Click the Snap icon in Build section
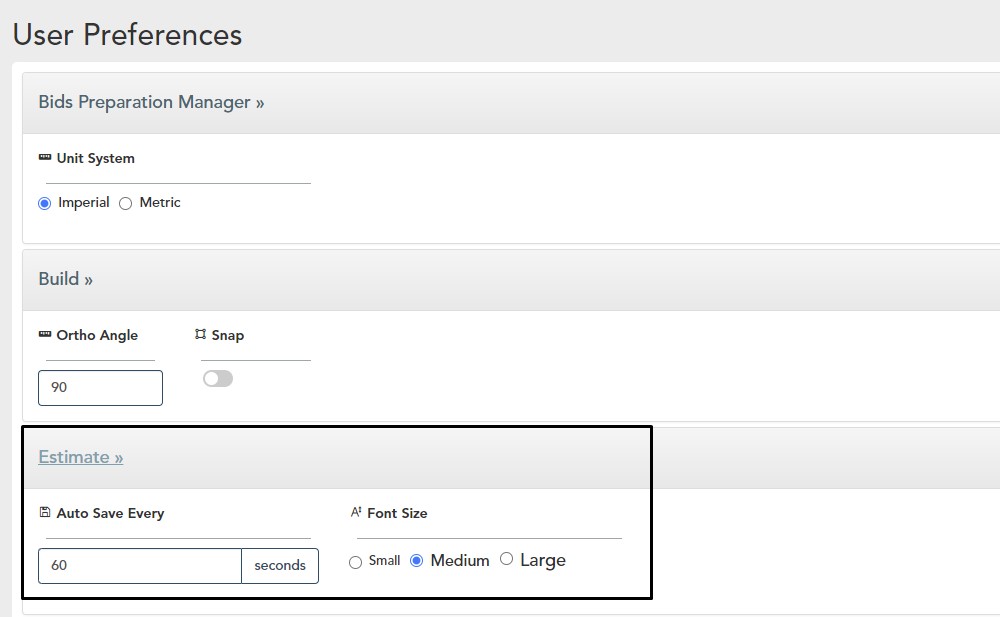 (x=200, y=335)
